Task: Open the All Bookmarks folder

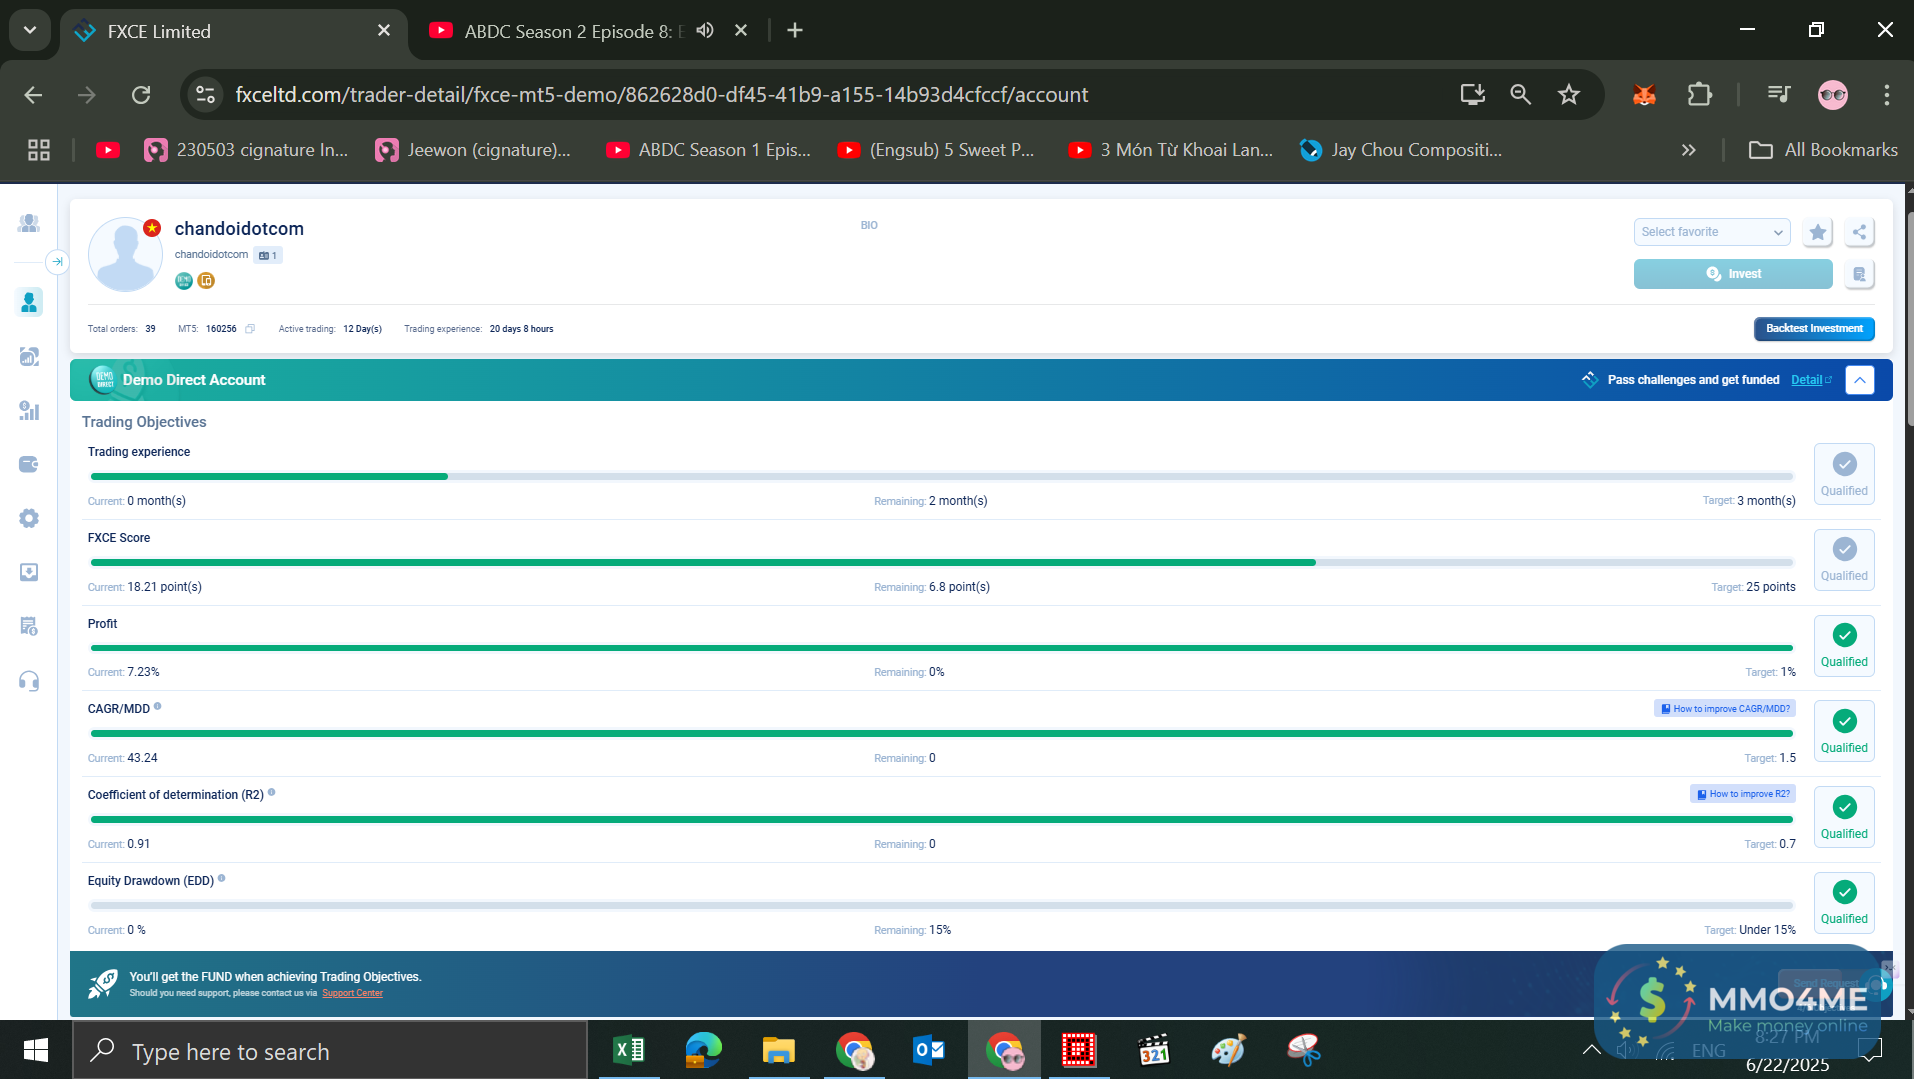Action: click(x=1823, y=150)
